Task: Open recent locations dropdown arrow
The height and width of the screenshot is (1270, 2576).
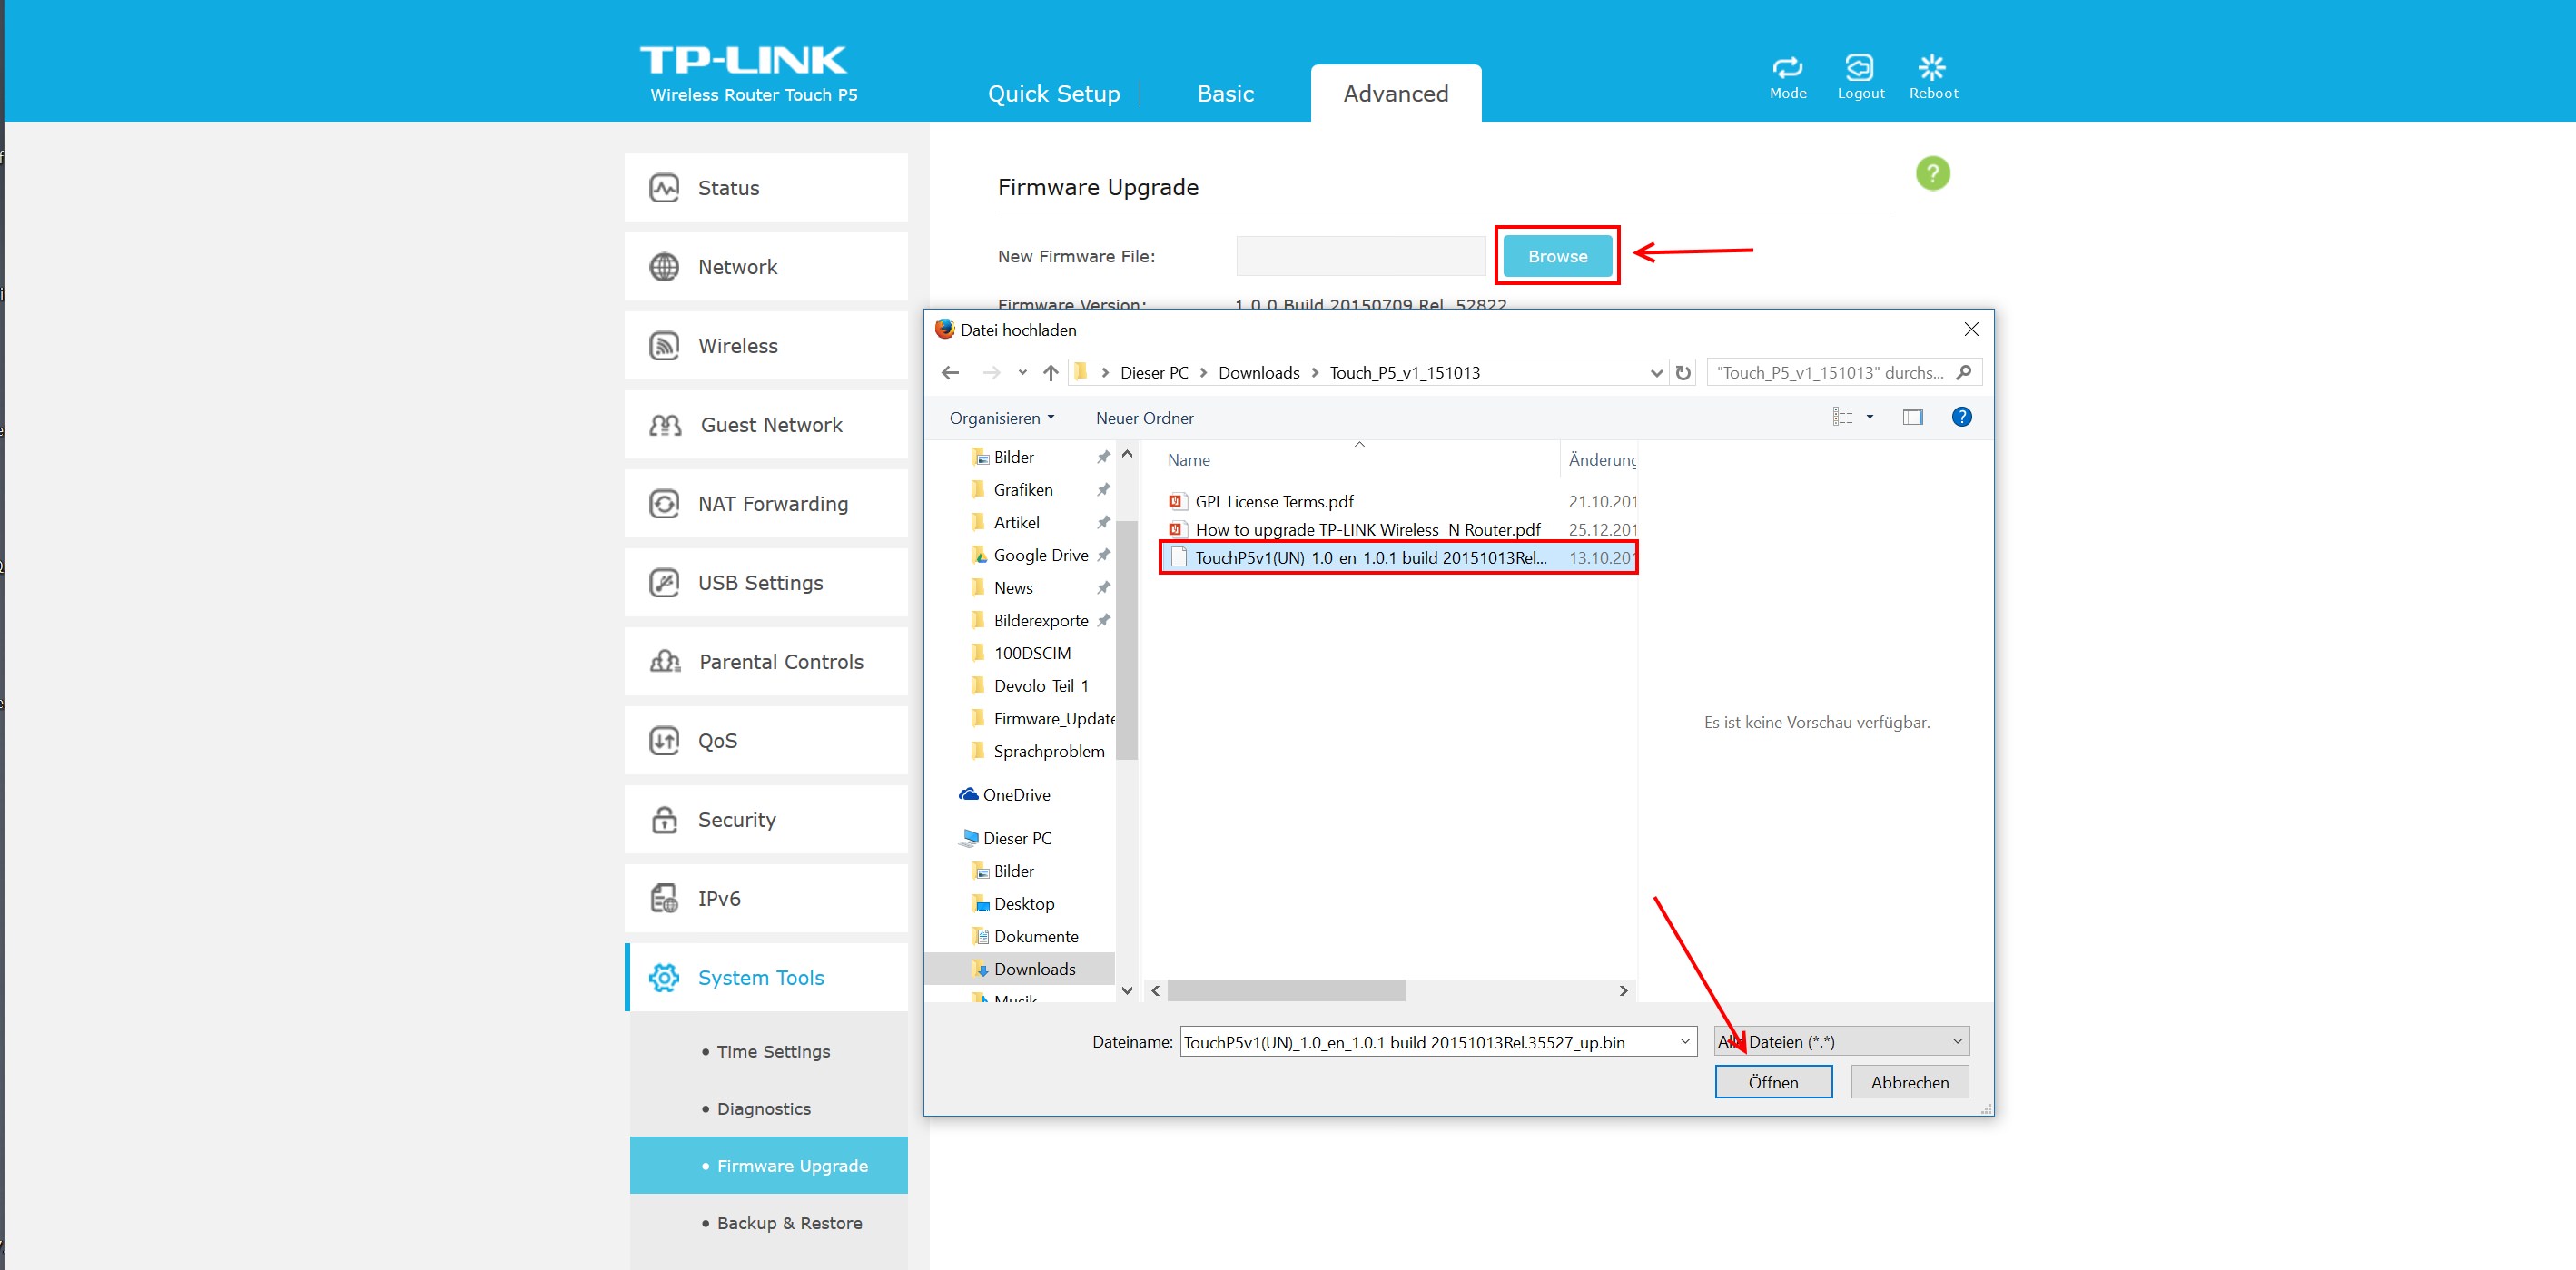Action: point(1022,373)
